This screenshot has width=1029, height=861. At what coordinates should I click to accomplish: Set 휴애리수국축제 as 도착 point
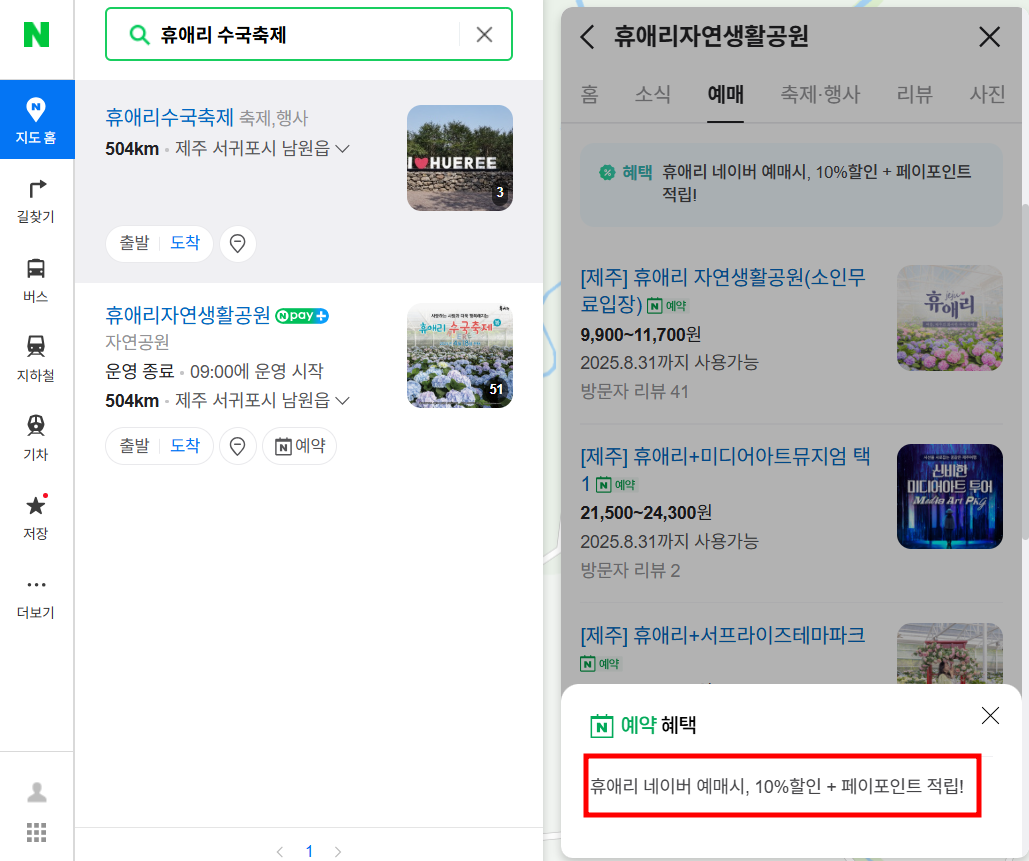[x=185, y=243]
